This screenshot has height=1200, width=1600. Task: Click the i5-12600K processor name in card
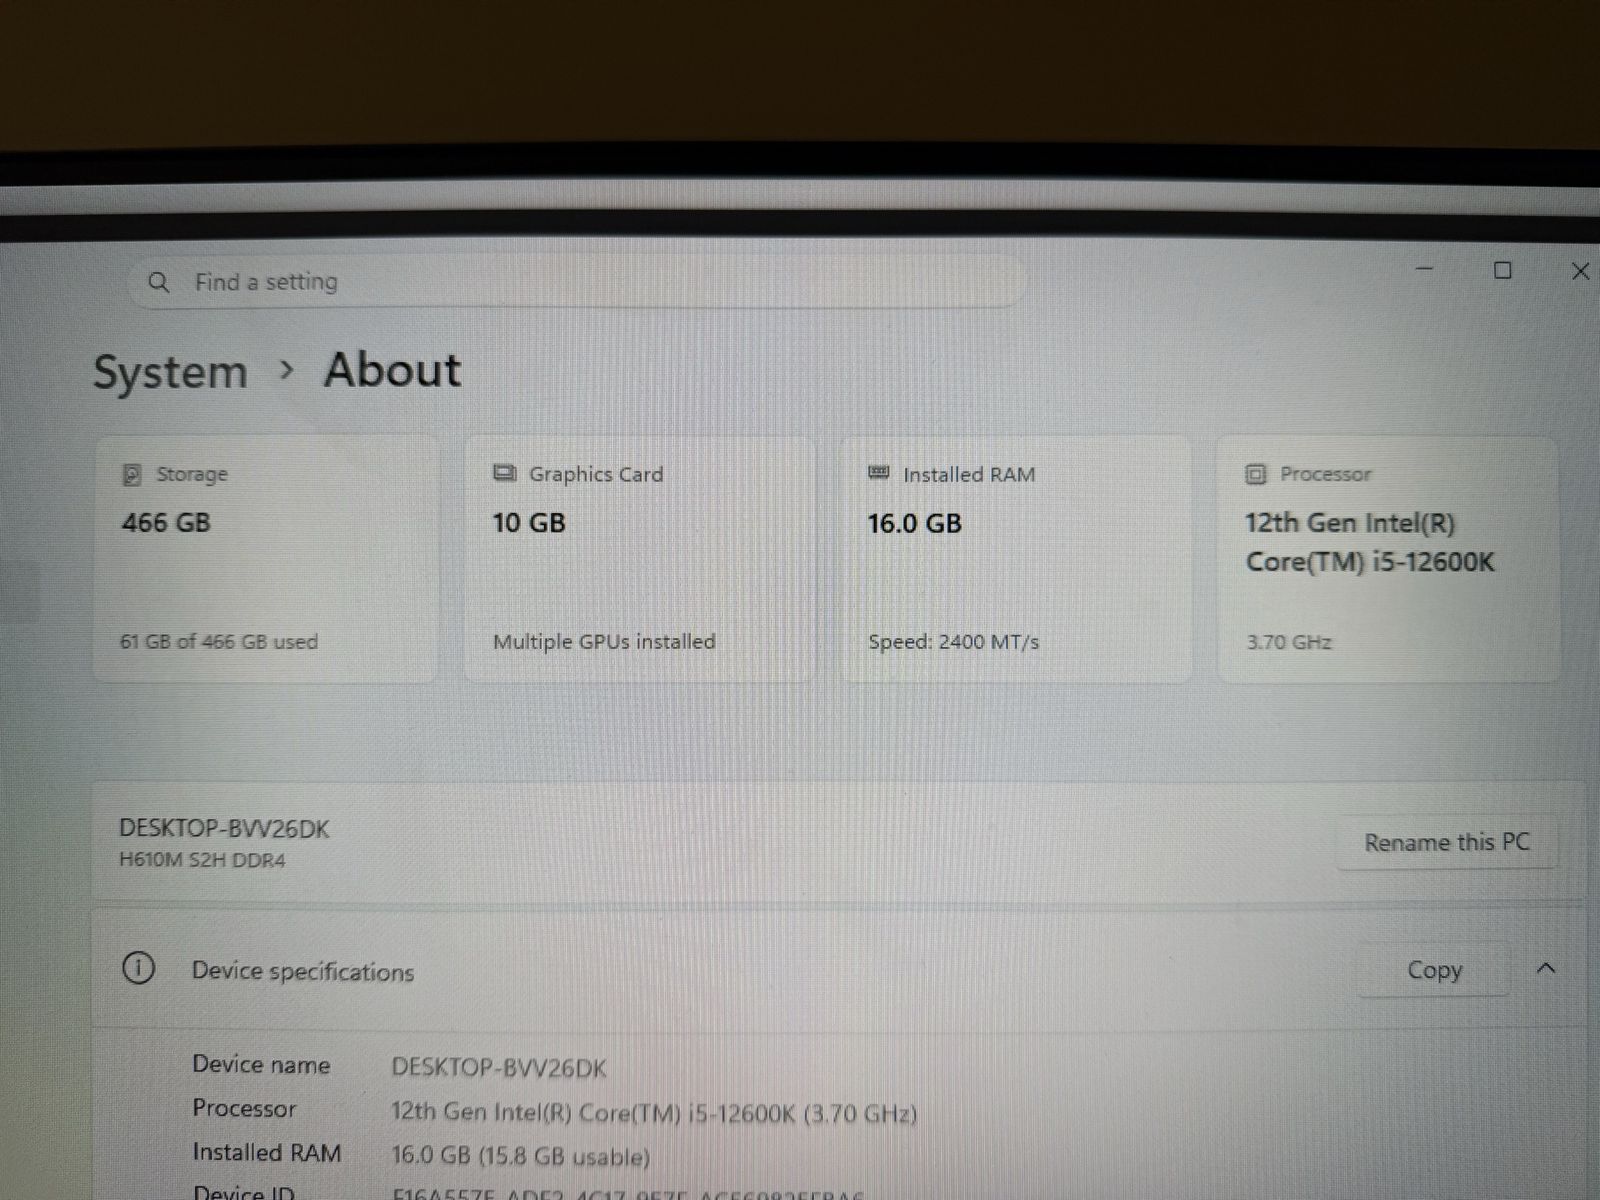(1369, 542)
